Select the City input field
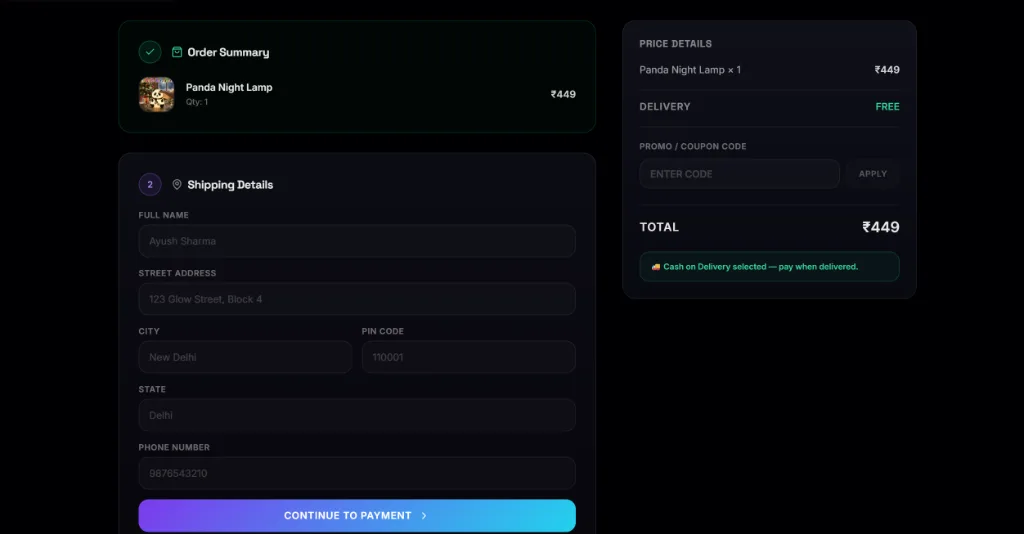 245,357
